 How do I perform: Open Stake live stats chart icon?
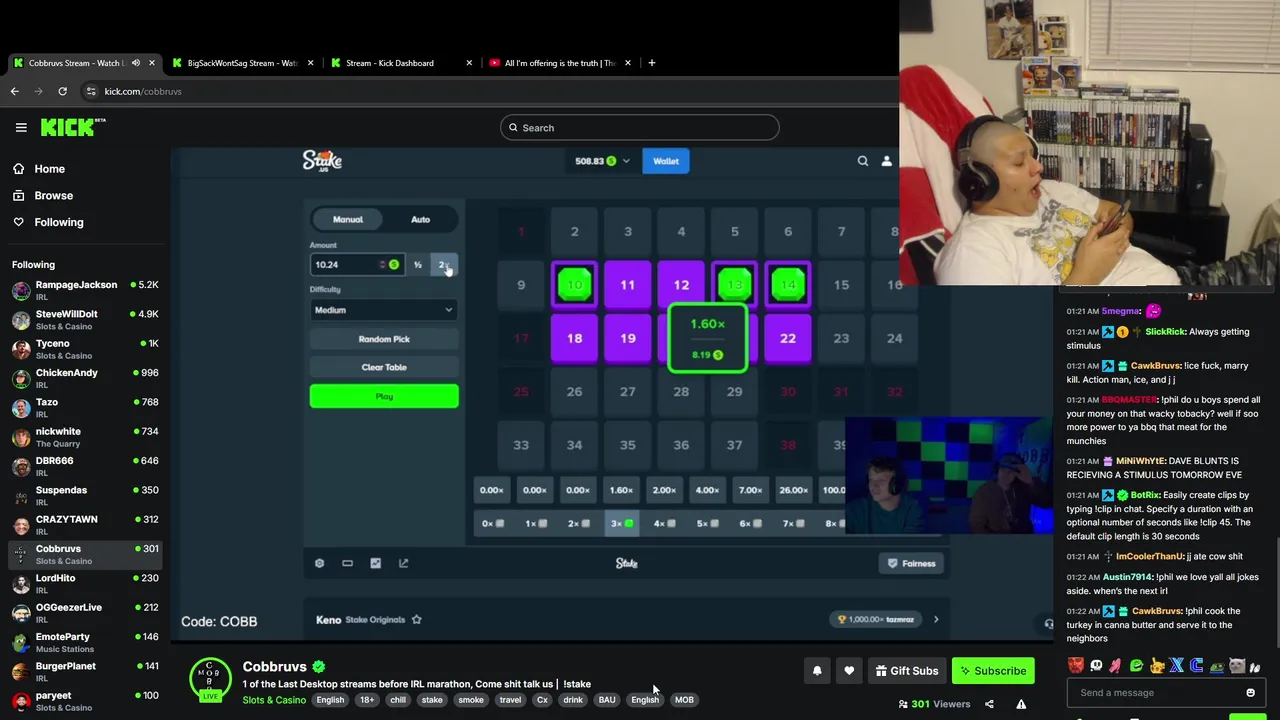click(x=375, y=563)
